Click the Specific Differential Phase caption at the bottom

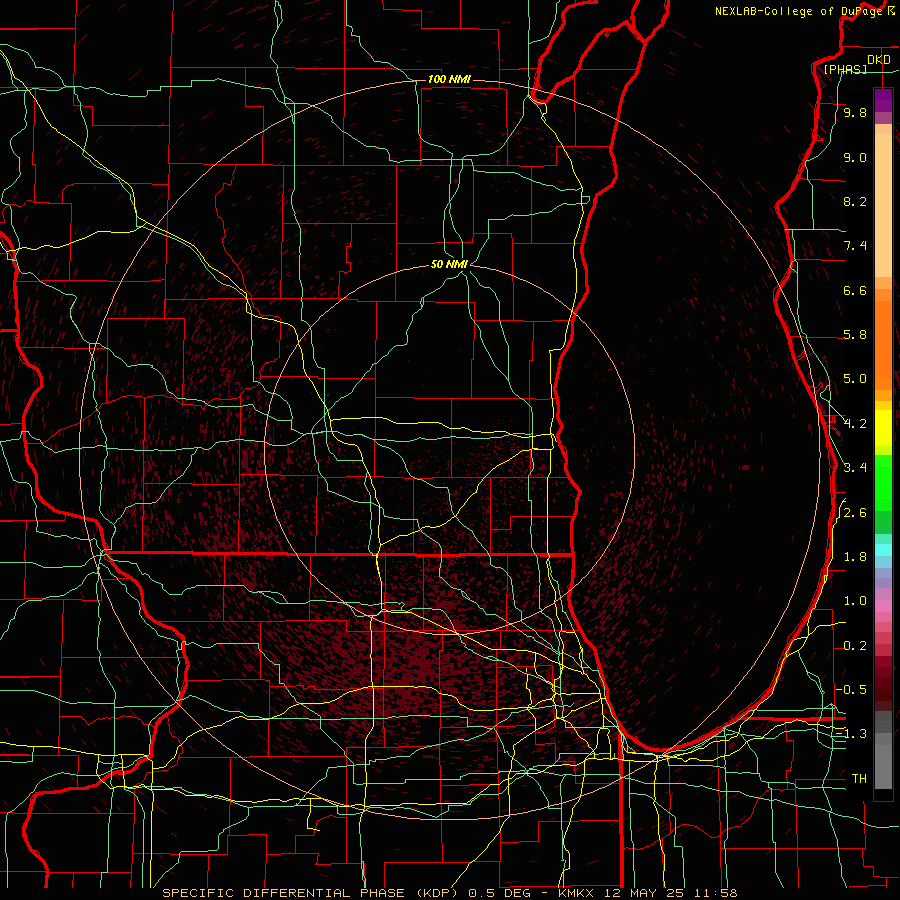point(449,893)
